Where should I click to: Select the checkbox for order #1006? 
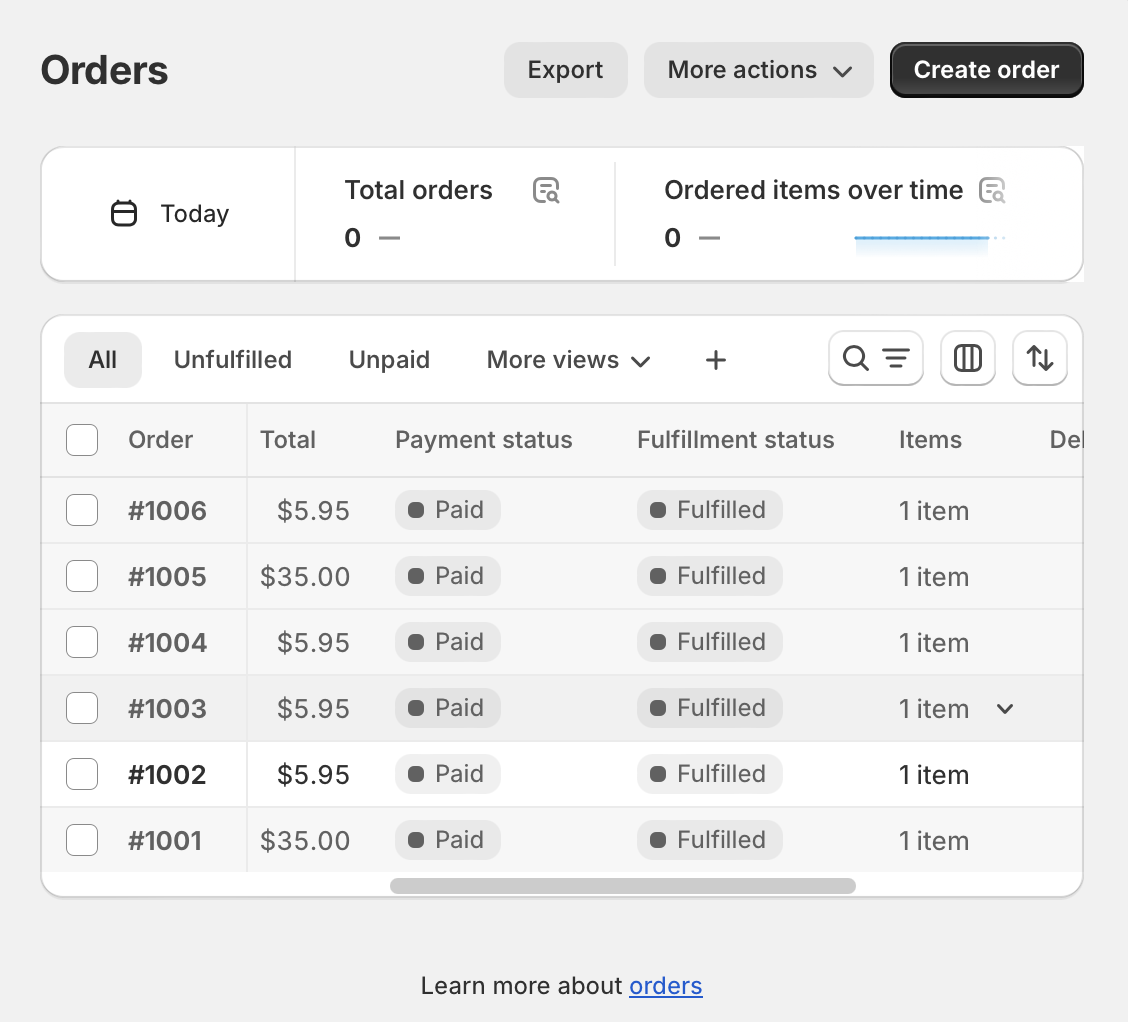tap(82, 510)
